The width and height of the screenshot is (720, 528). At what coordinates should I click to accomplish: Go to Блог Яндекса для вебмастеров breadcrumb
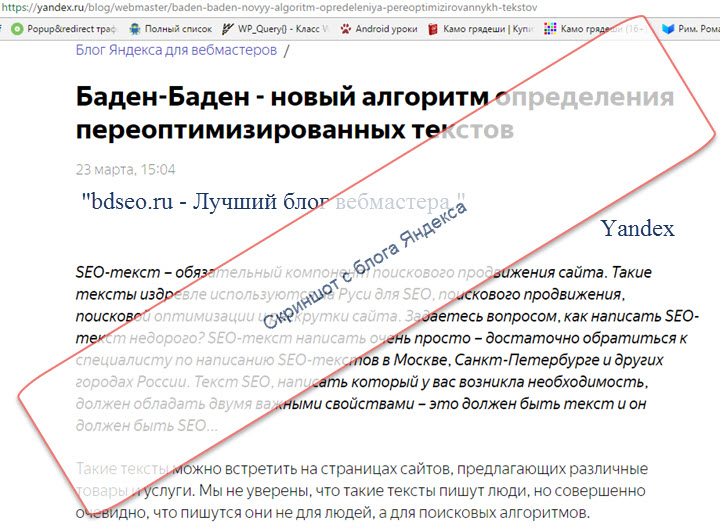[176, 50]
